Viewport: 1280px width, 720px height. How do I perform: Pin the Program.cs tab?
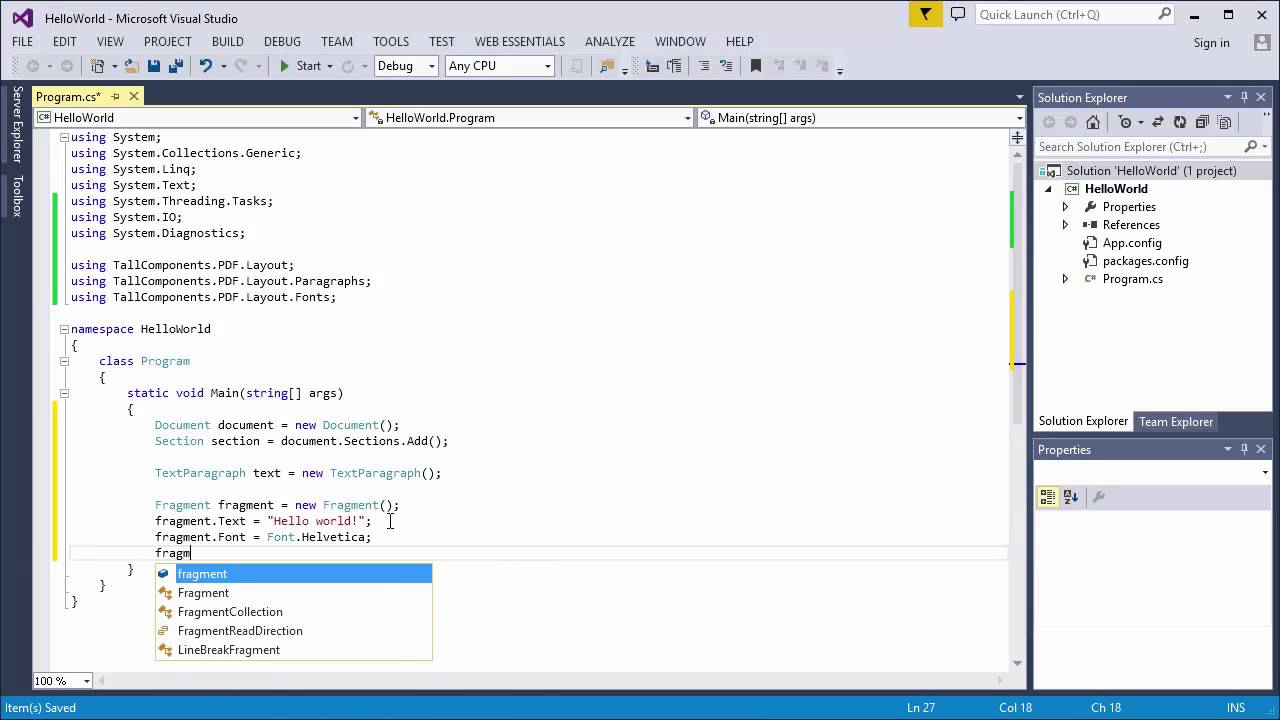click(x=115, y=97)
